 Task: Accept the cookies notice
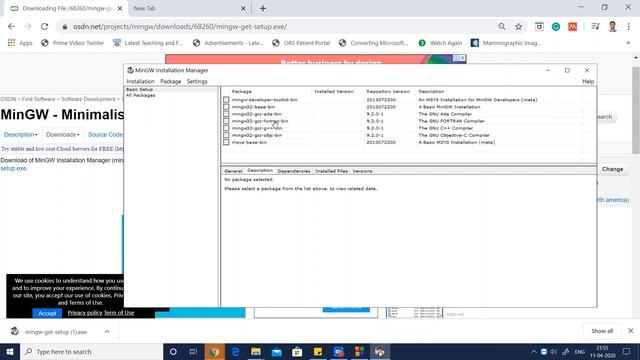point(47,313)
